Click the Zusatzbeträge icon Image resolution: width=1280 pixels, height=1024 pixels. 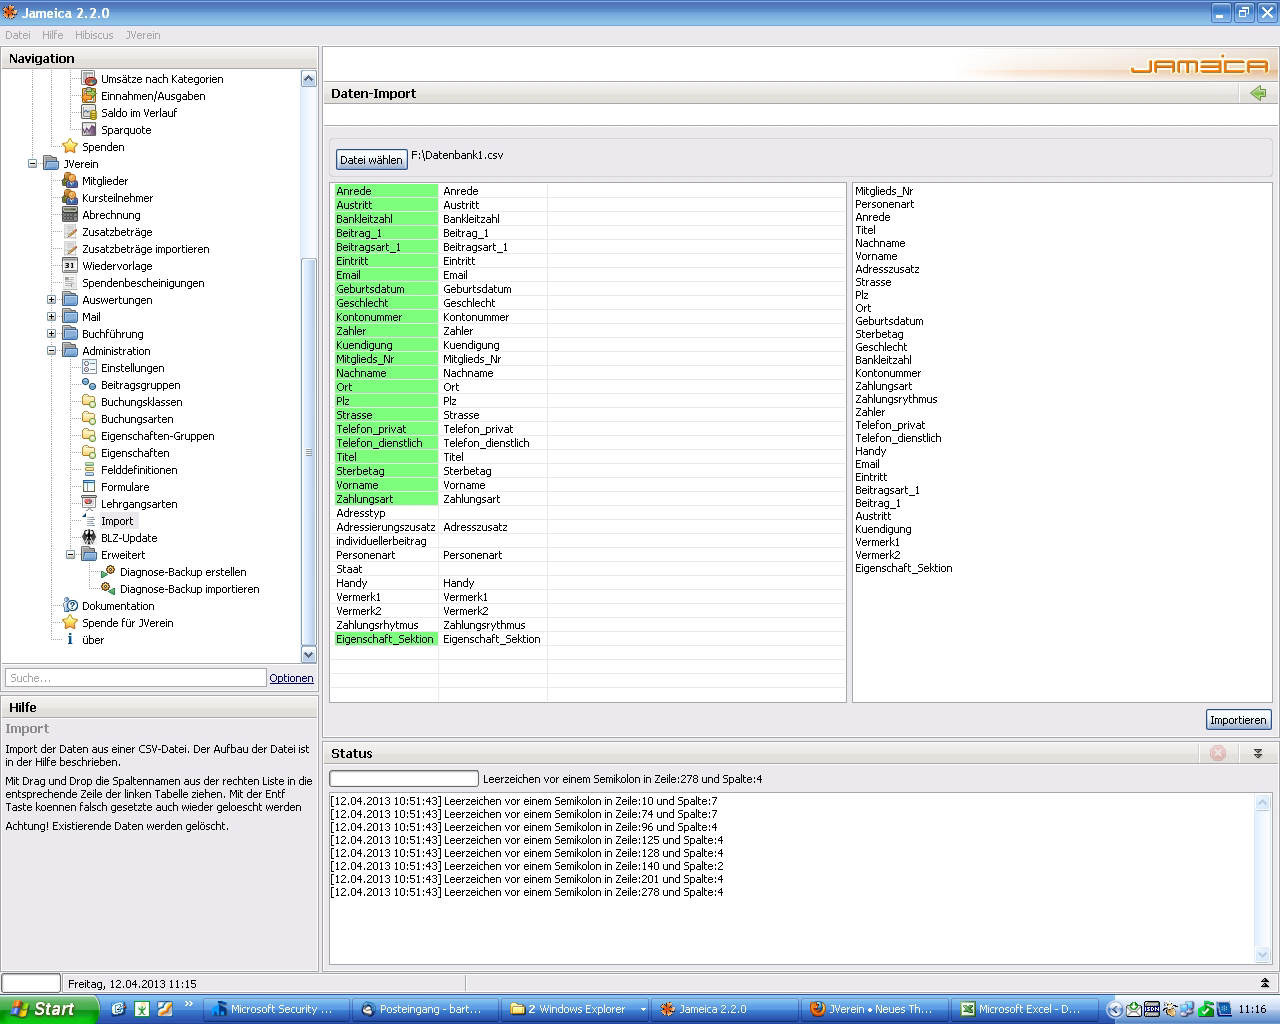(70, 232)
